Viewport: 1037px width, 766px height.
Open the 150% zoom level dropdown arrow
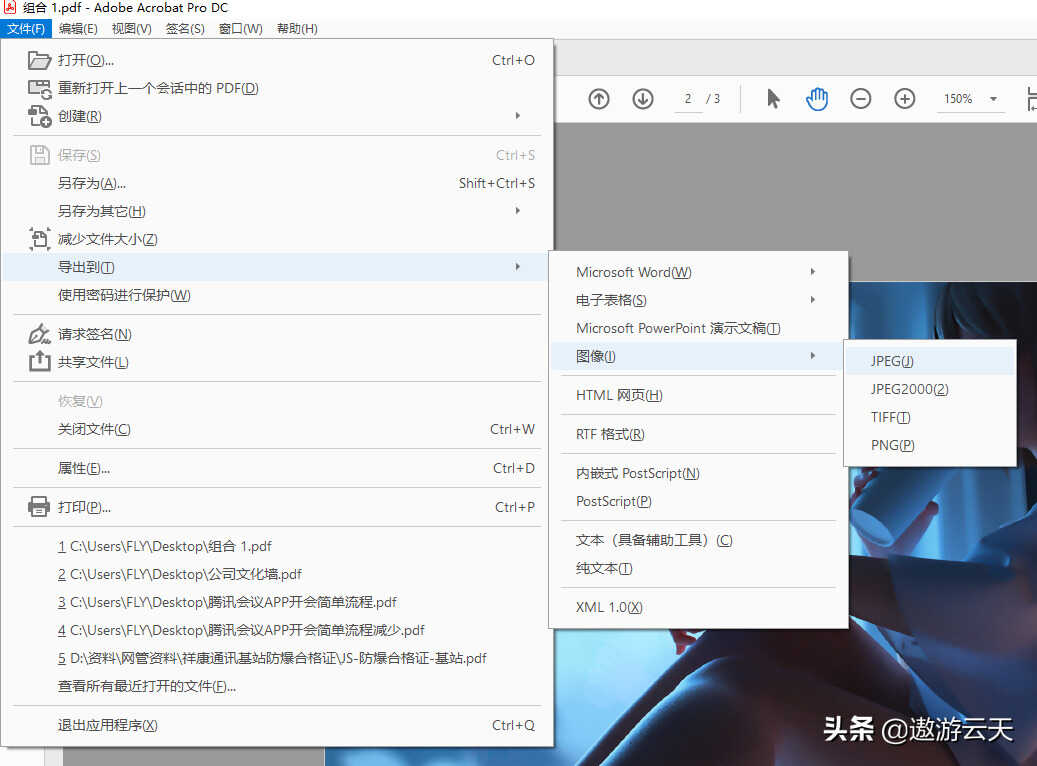993,99
